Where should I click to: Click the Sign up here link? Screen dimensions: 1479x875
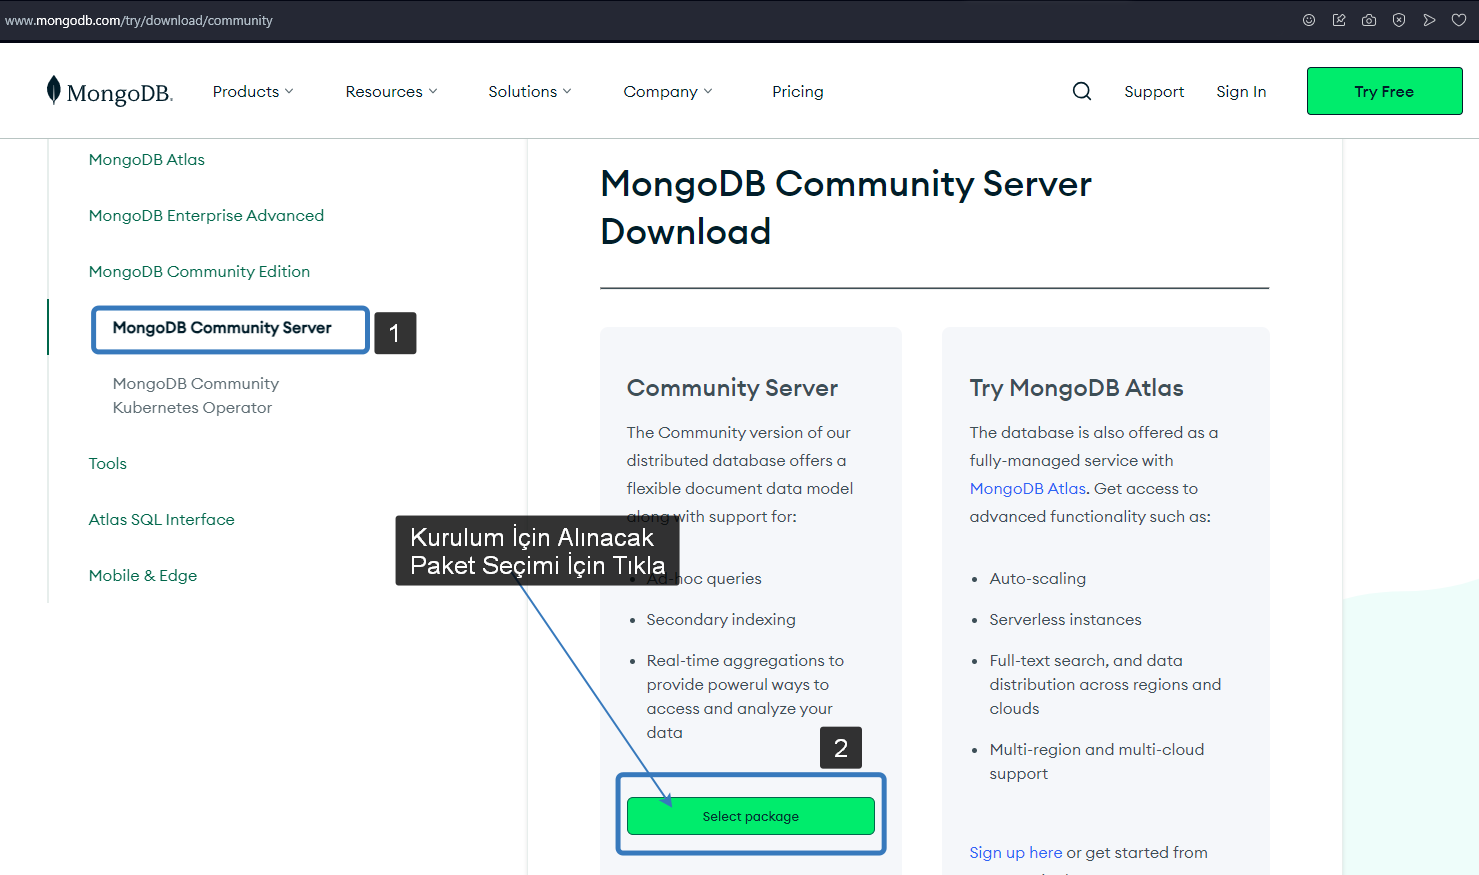click(1015, 852)
